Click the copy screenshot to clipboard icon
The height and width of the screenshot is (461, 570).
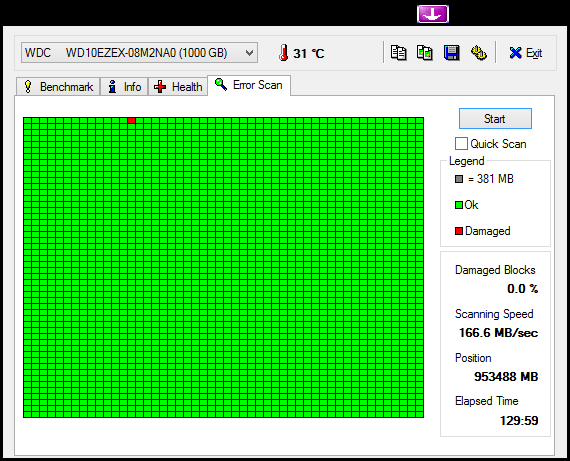coord(425,53)
